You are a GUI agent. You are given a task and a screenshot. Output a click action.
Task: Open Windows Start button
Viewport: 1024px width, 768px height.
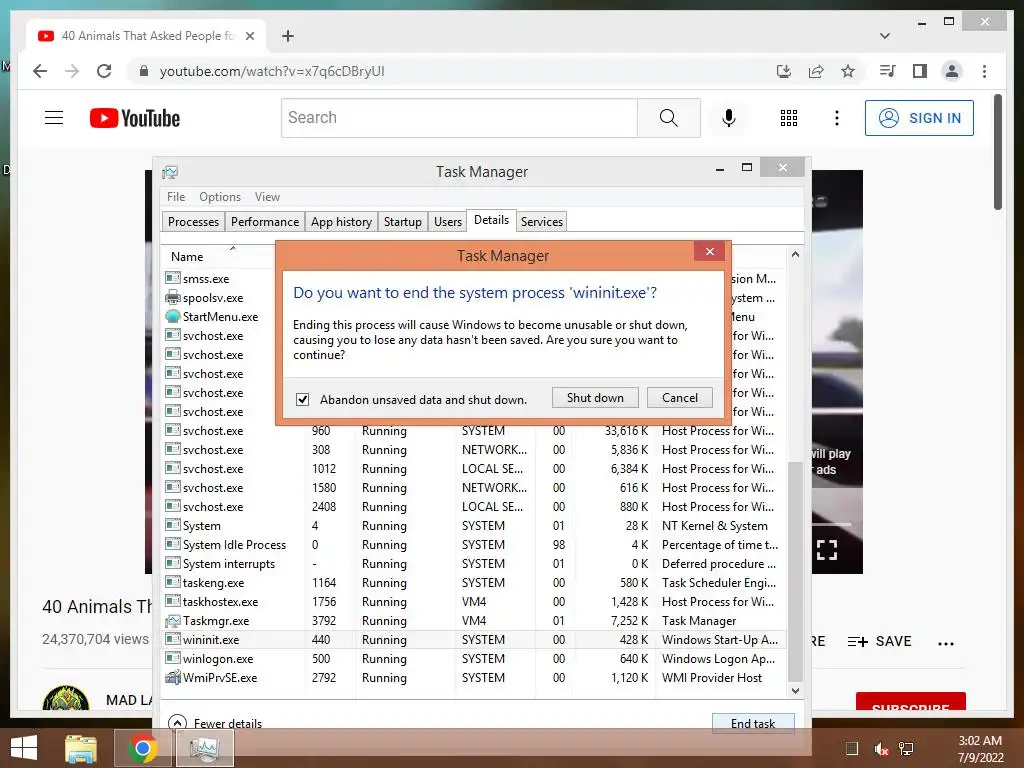[24, 748]
